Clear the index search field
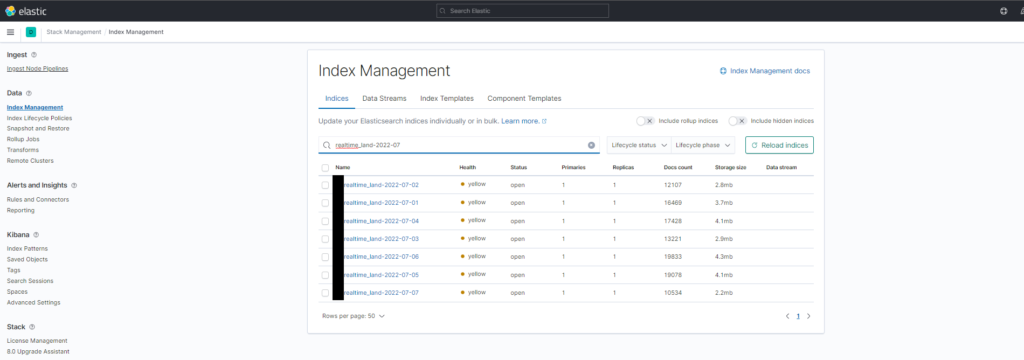The image size is (1024, 360). click(x=591, y=145)
